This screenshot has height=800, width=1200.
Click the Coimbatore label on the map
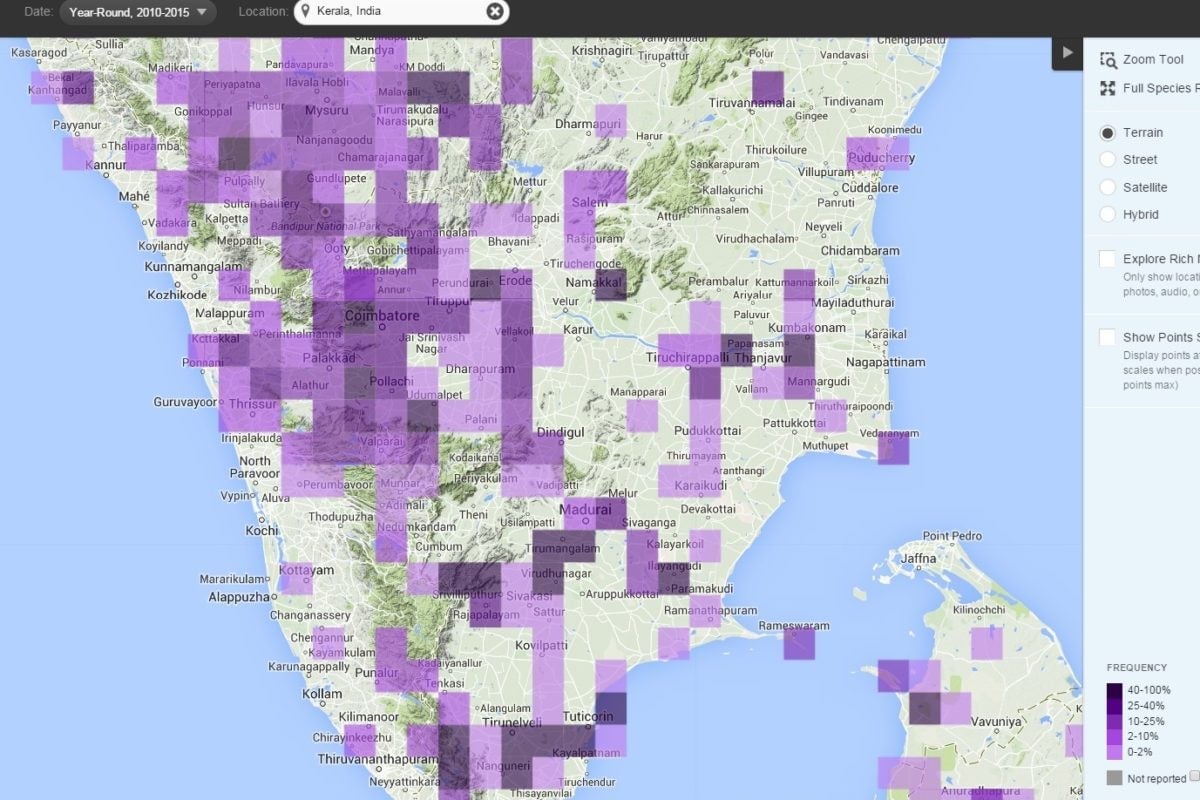(381, 316)
